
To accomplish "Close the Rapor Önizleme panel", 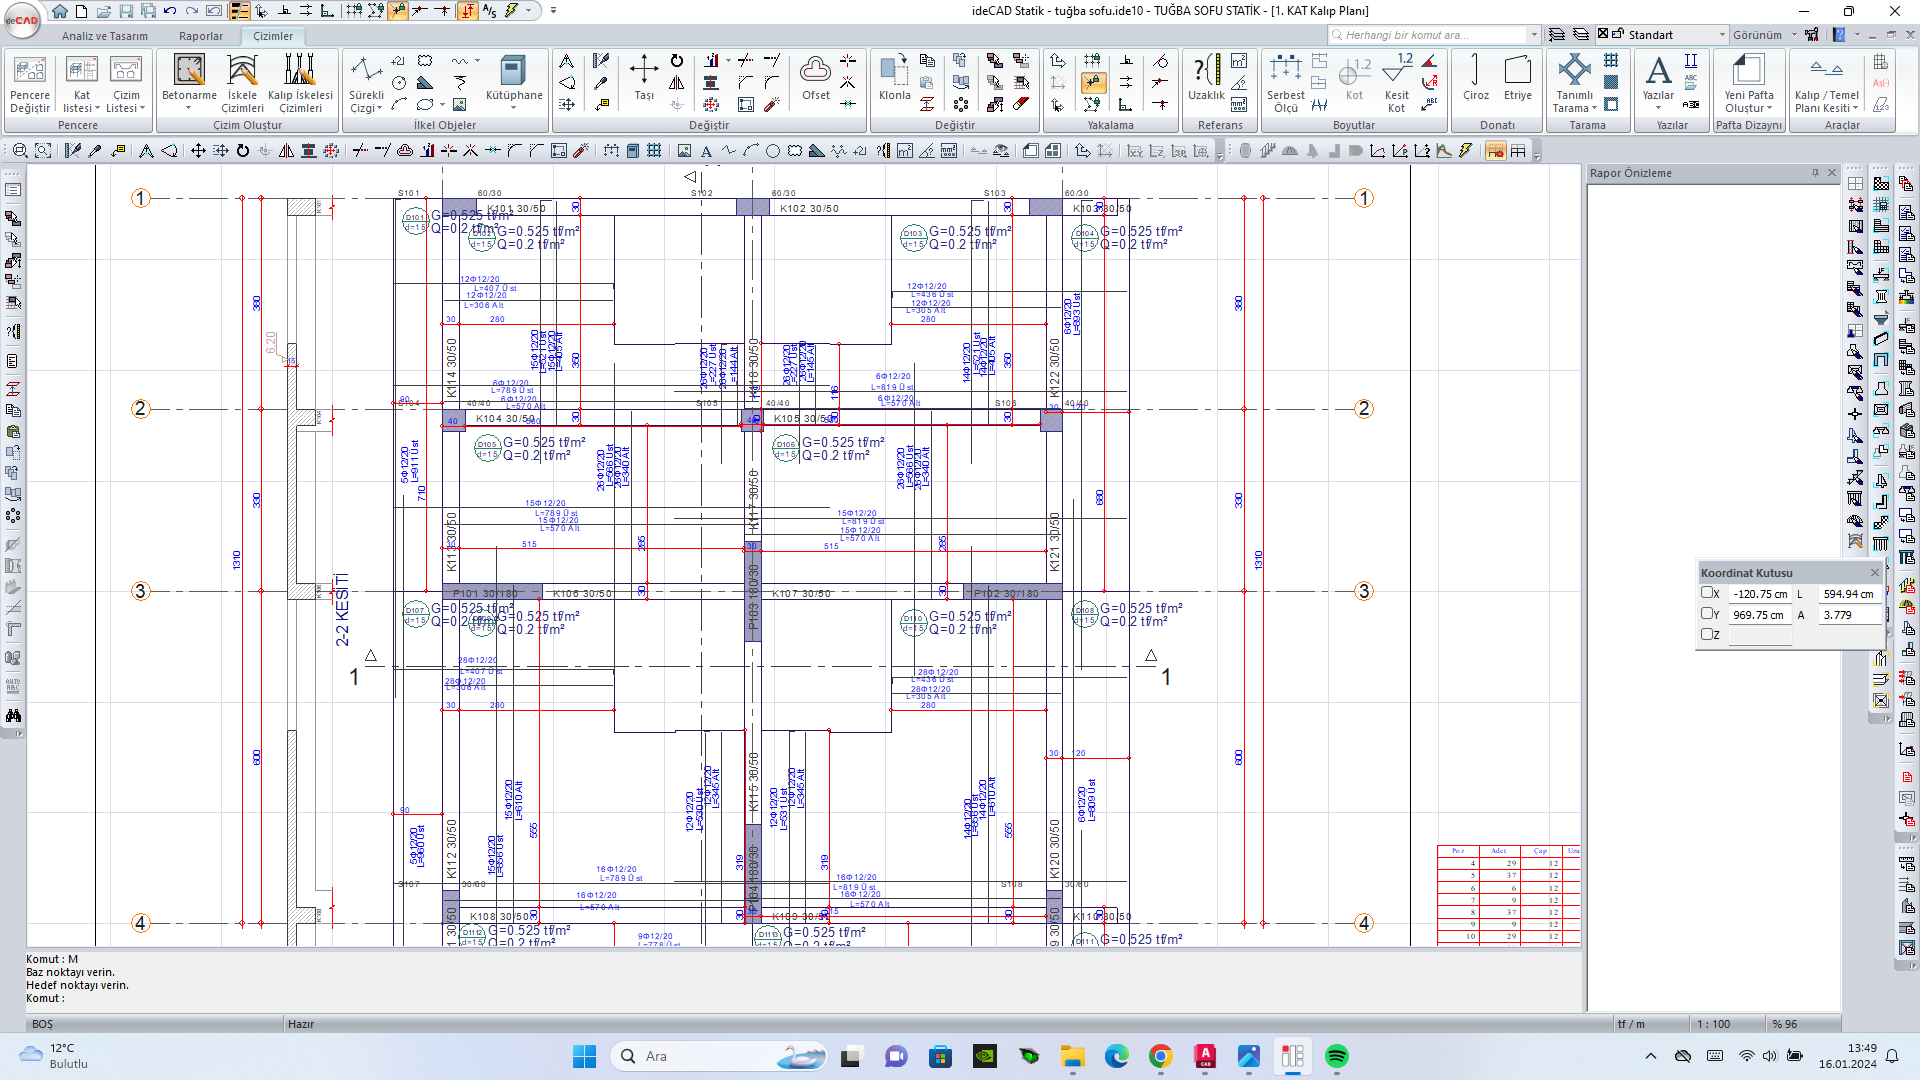I will click(x=1832, y=173).
